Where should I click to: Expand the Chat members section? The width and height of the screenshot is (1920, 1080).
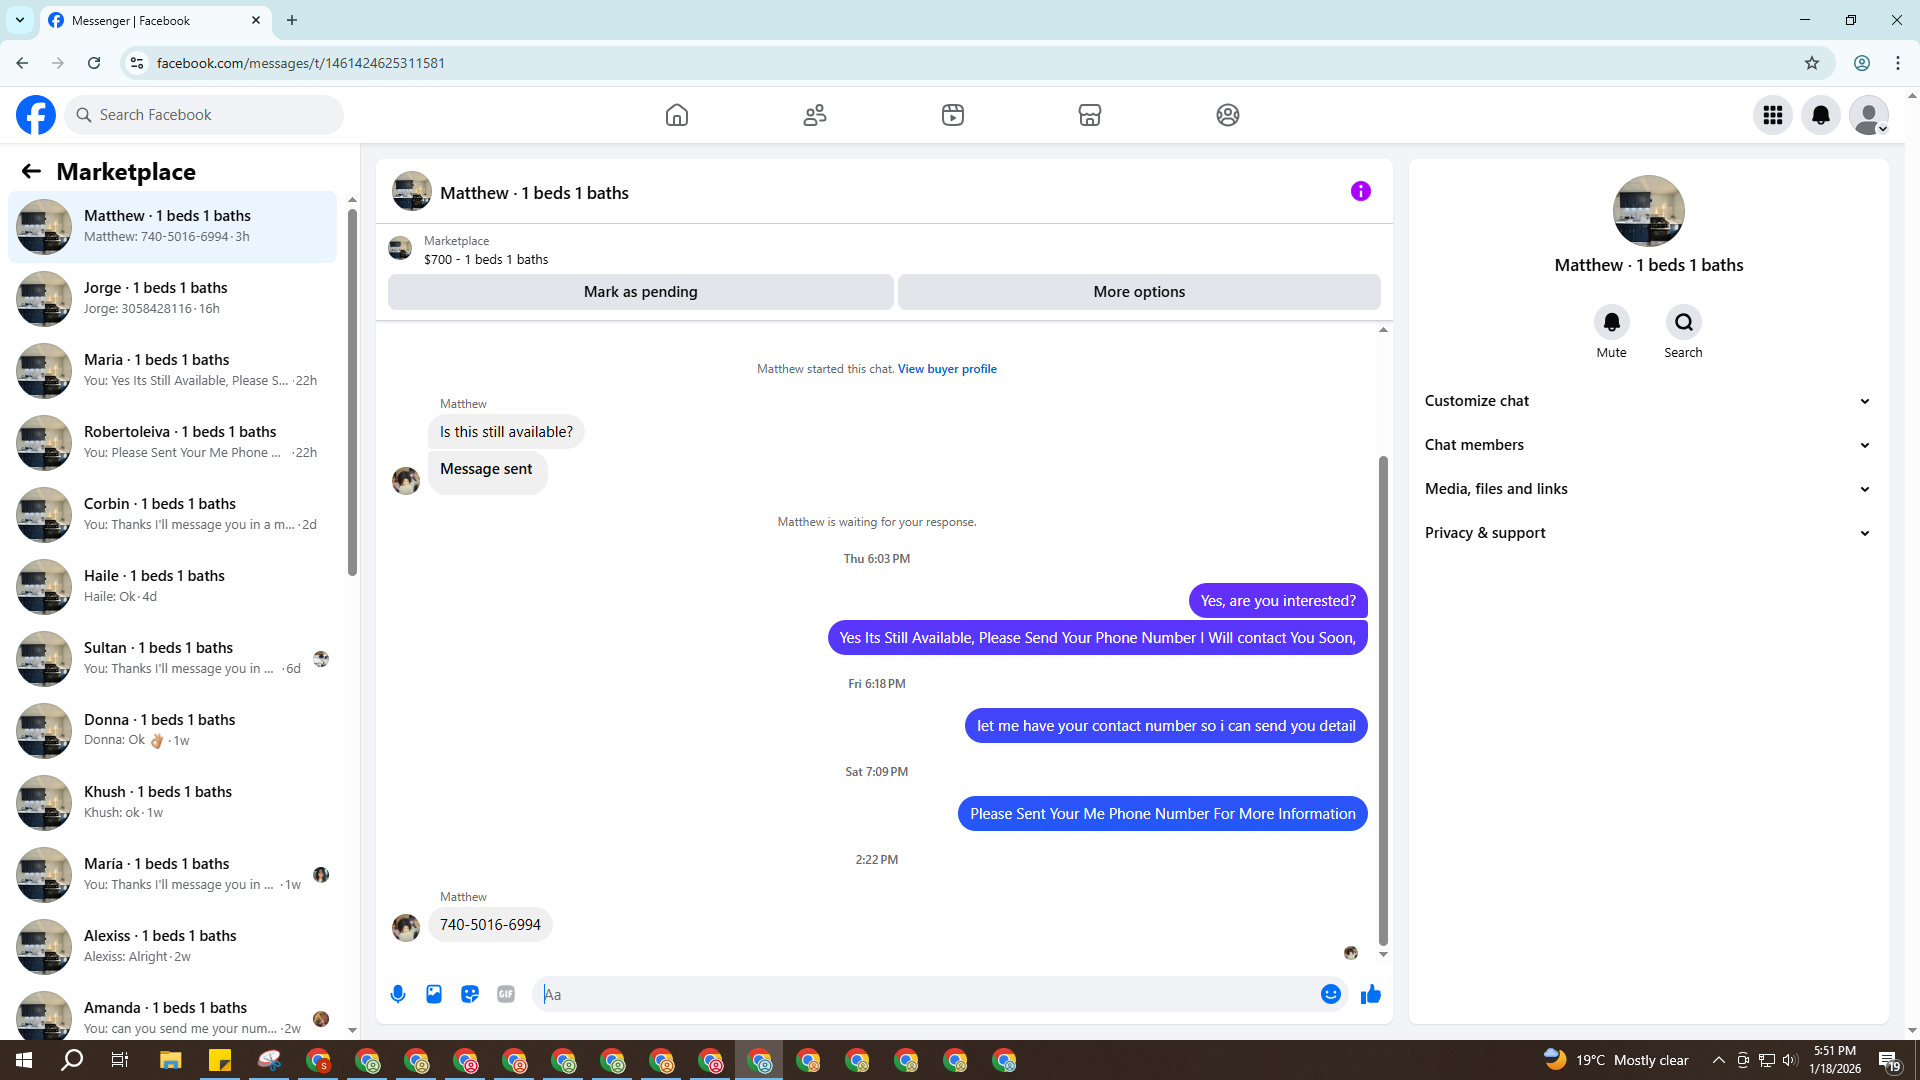click(x=1648, y=445)
